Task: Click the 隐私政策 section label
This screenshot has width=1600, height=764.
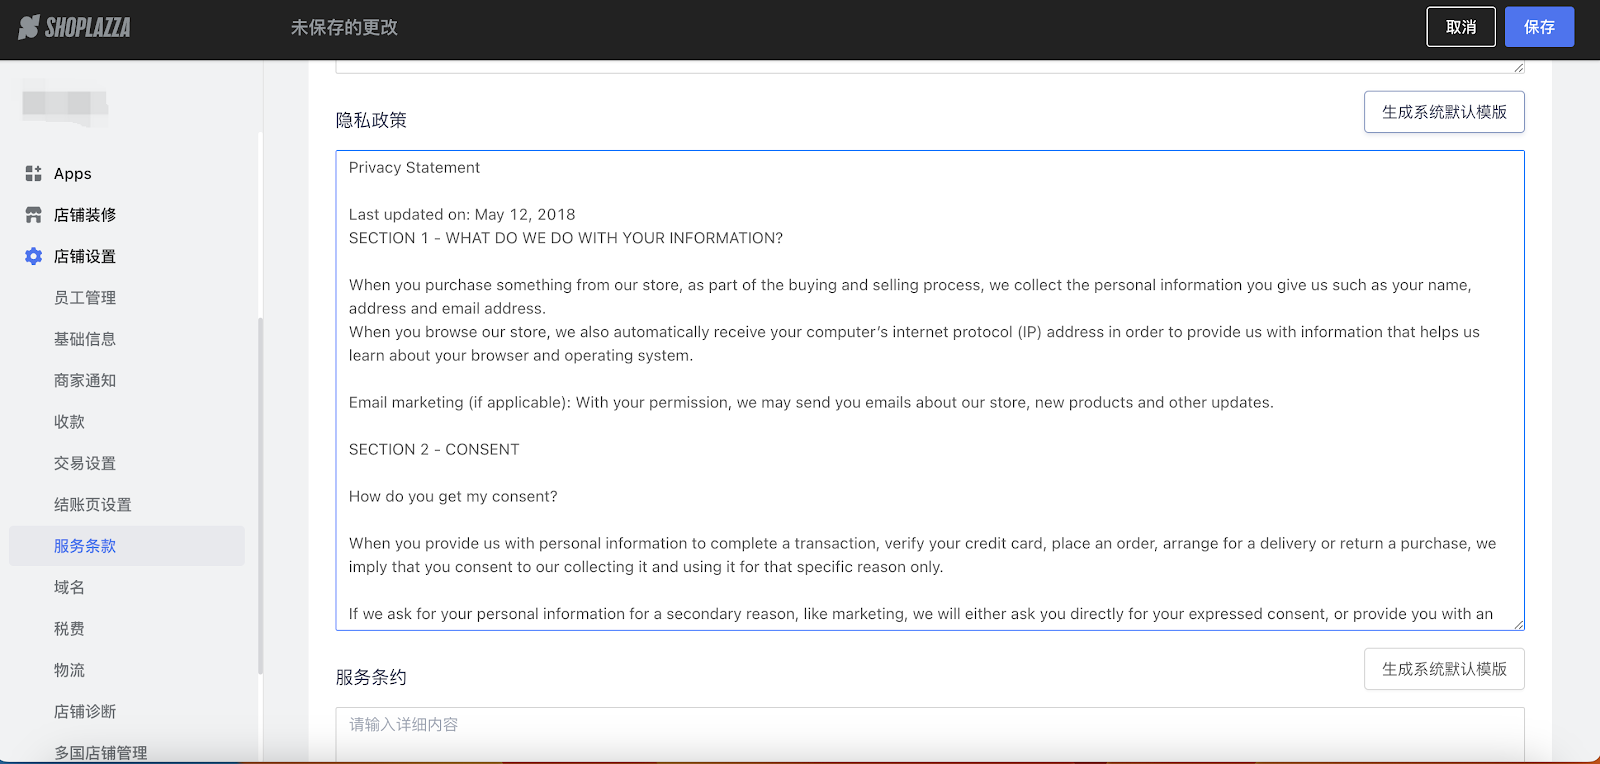Action: pyautogui.click(x=371, y=120)
